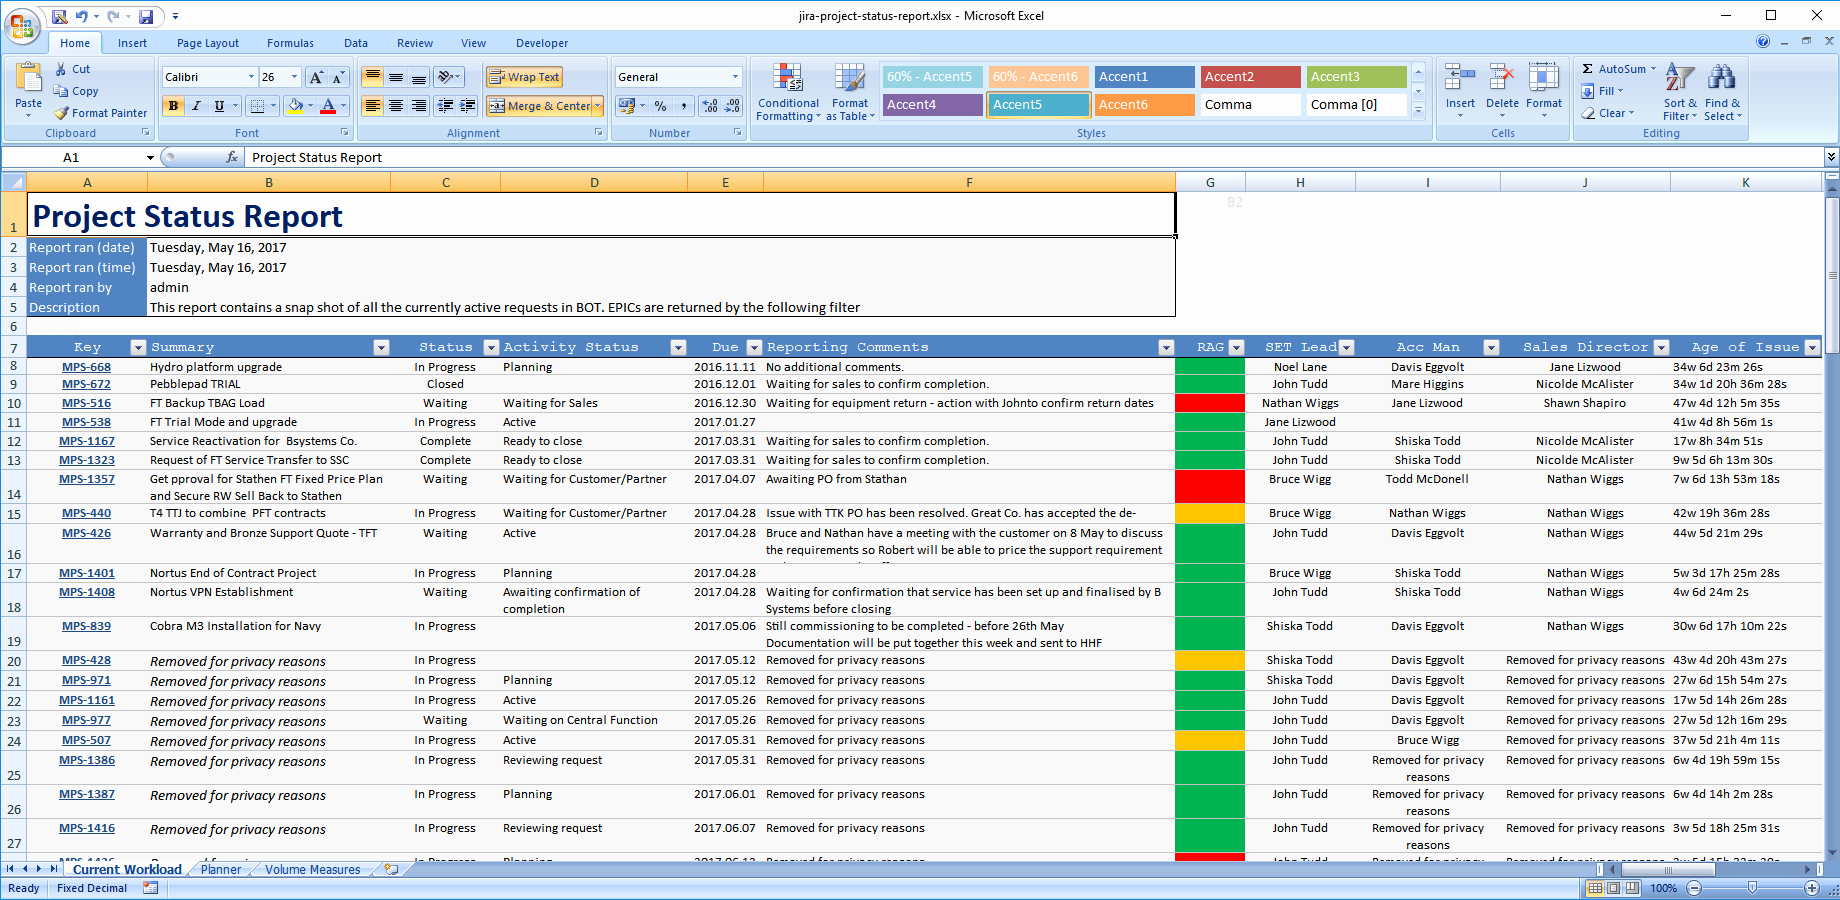The width and height of the screenshot is (1840, 900).
Task: Switch to the Formulas ribbon tab
Action: 290,43
